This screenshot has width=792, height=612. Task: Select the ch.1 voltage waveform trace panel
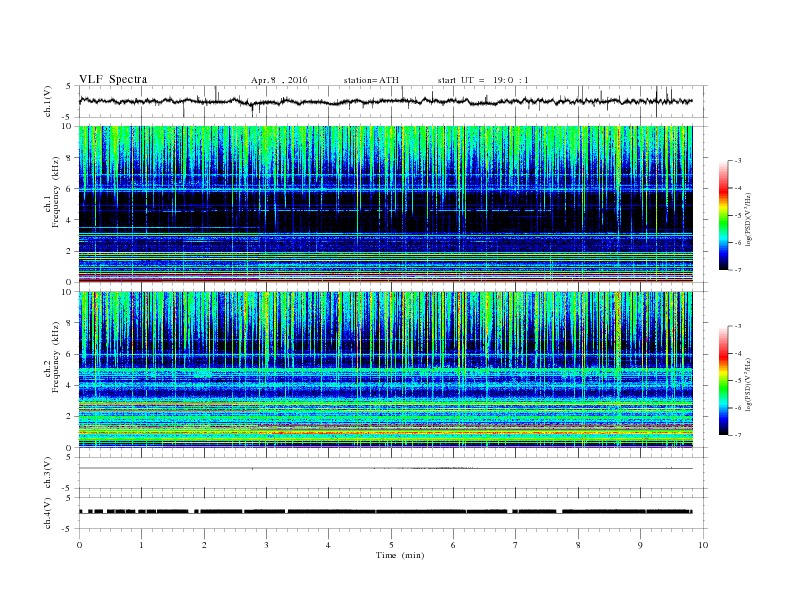click(x=390, y=102)
